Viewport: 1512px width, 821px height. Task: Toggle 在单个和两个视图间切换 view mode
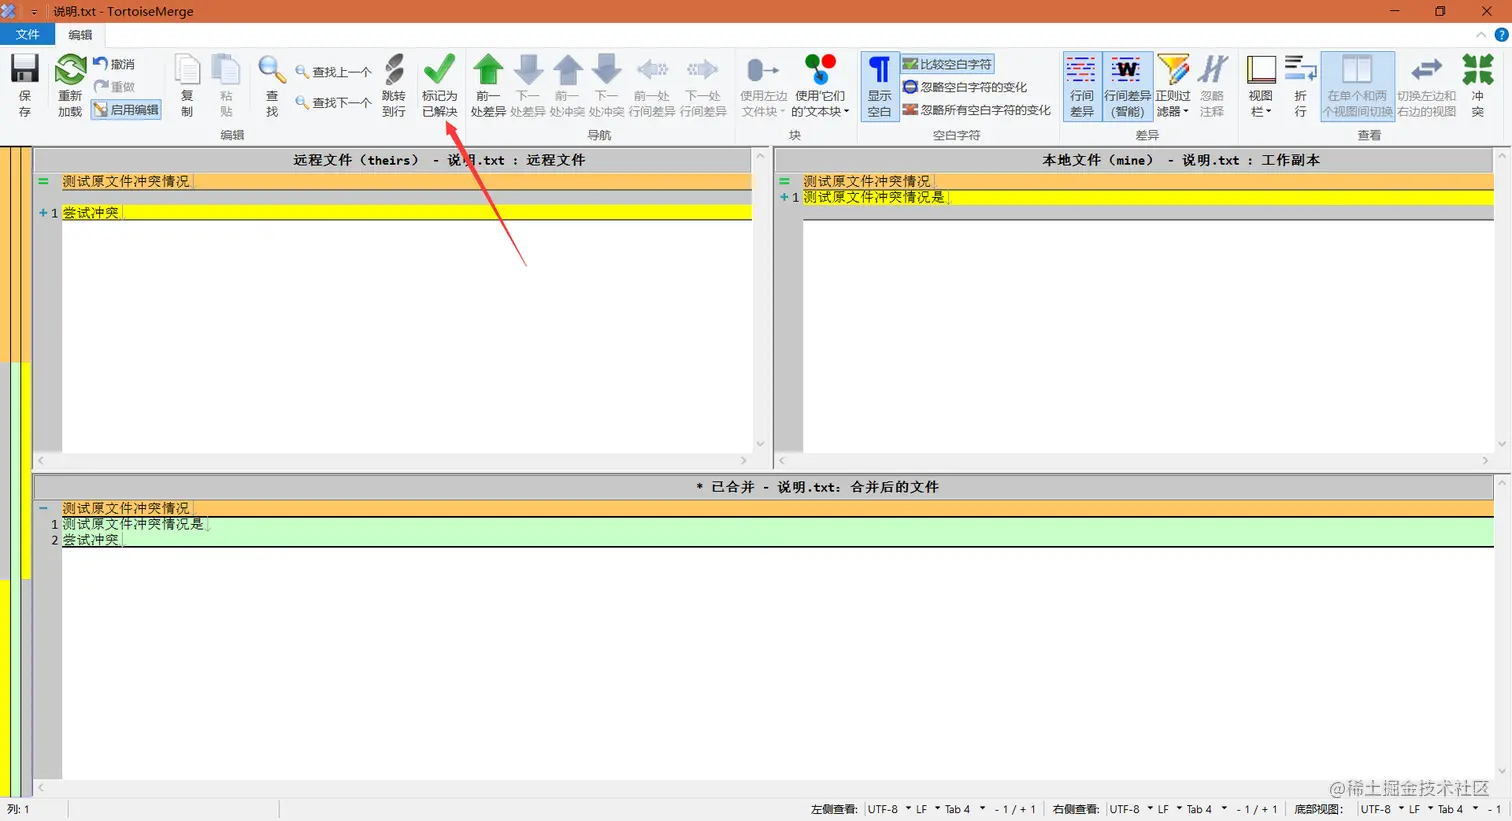point(1357,86)
